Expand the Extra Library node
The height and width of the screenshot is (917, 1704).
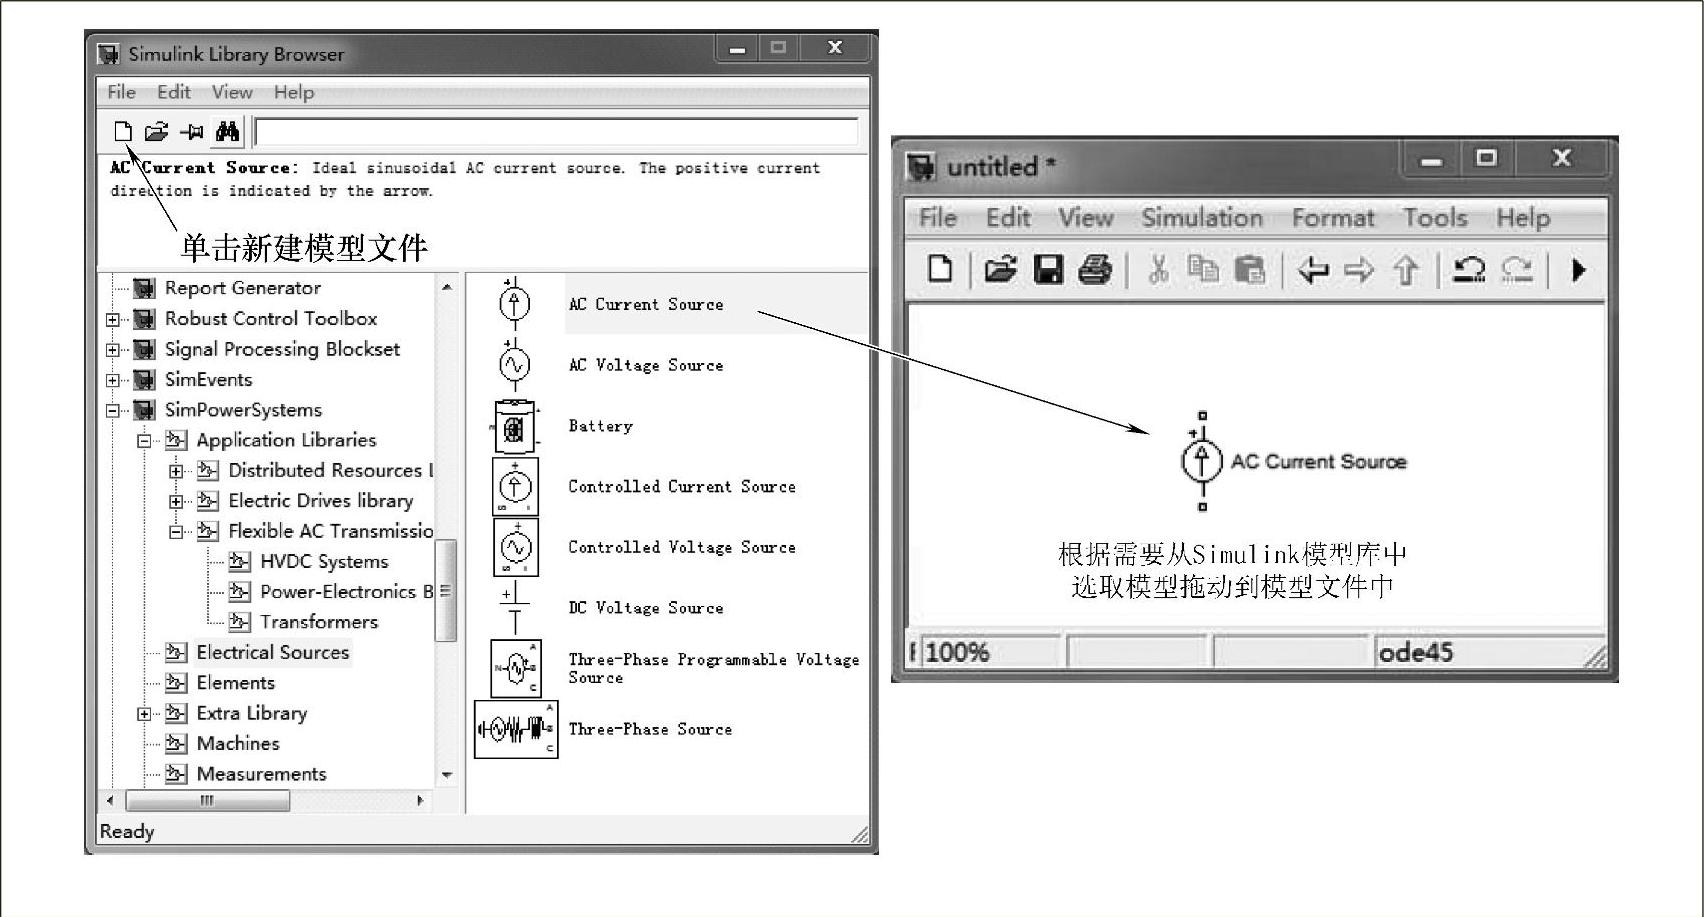click(x=144, y=714)
